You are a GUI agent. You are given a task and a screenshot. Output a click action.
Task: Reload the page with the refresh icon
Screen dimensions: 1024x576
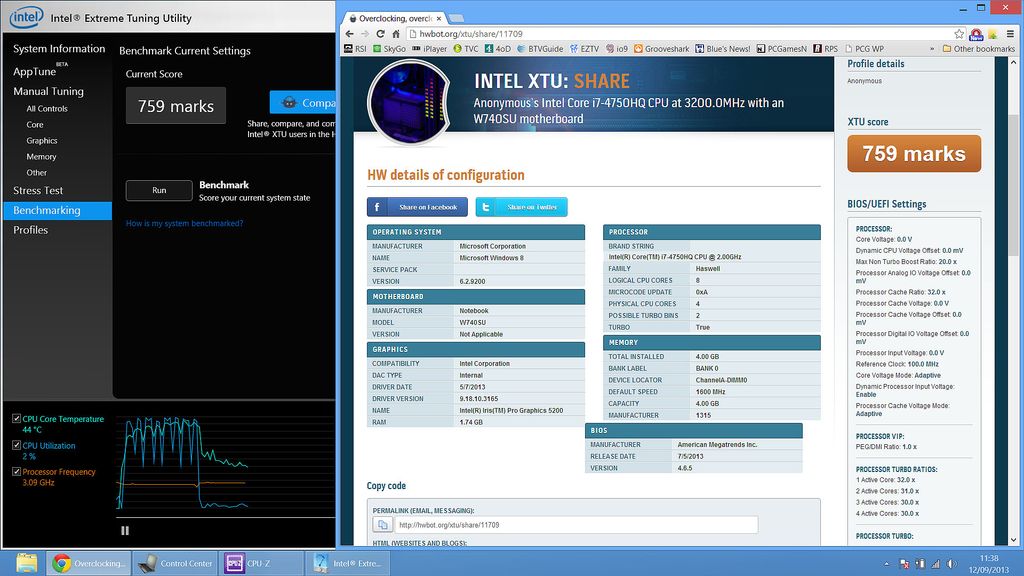point(380,32)
